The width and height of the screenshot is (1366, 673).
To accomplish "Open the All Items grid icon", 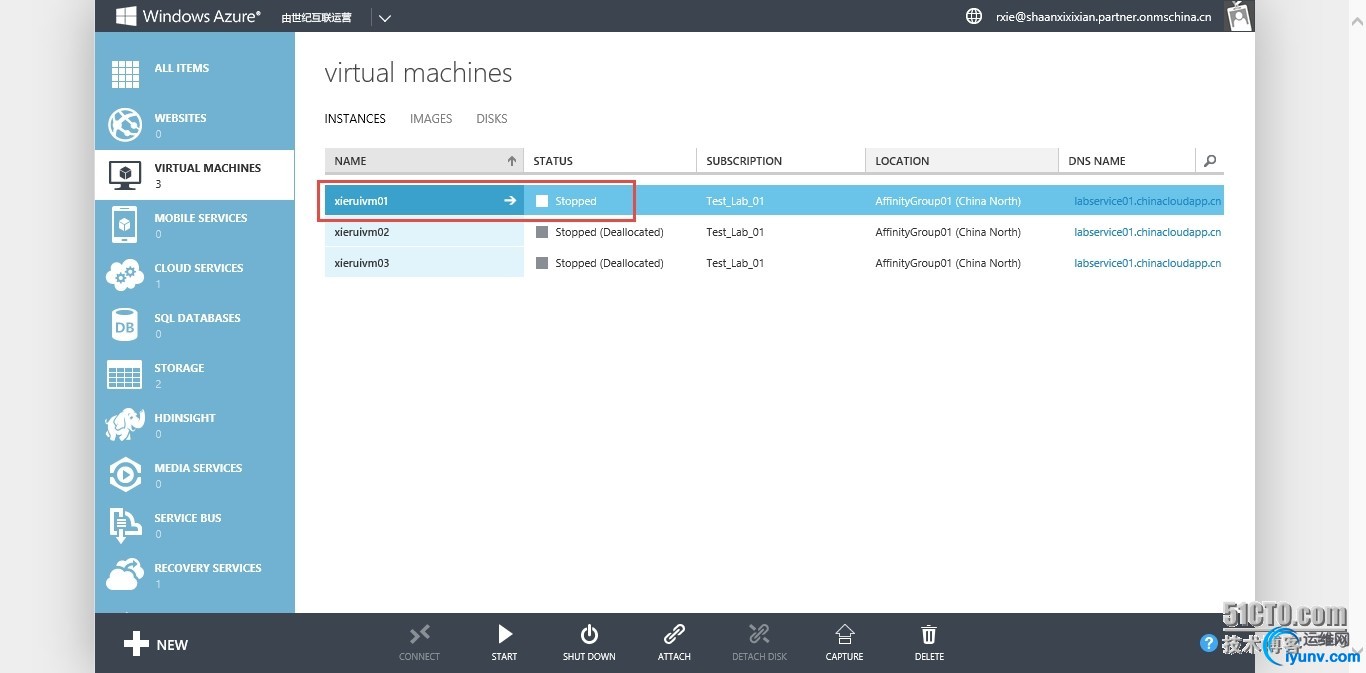I will point(125,75).
